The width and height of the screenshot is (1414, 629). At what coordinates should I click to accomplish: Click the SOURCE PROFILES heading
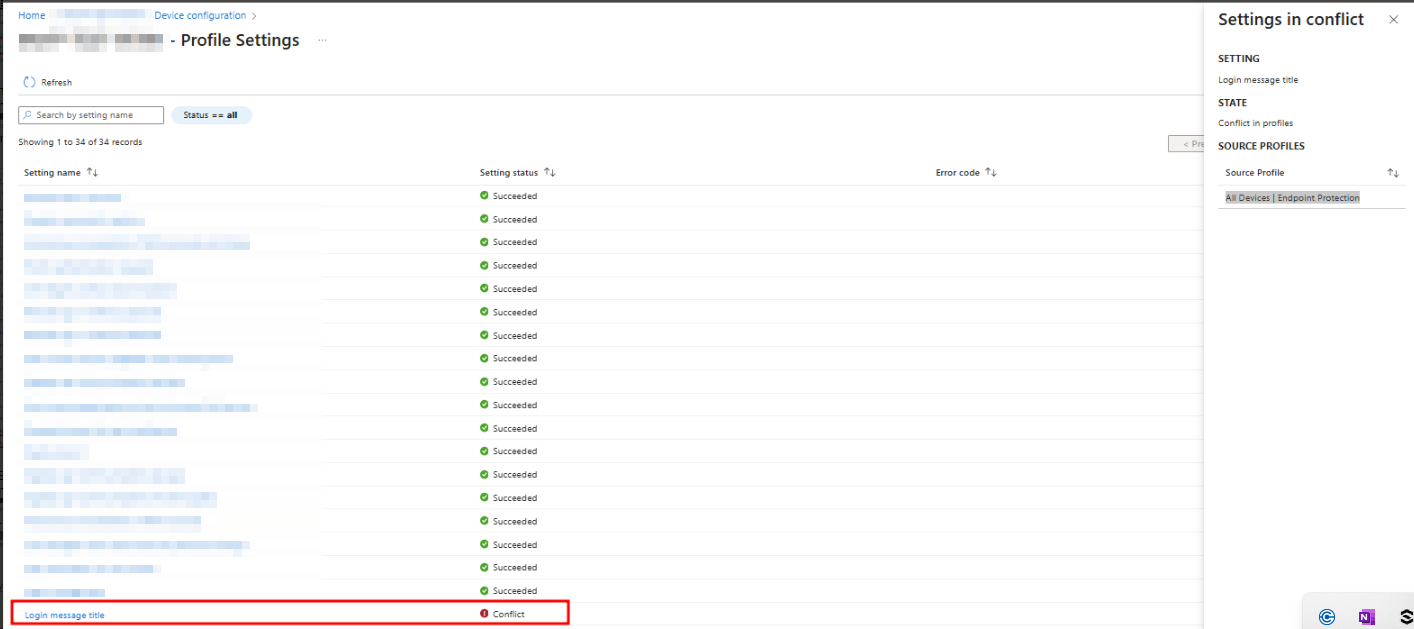coord(1261,146)
